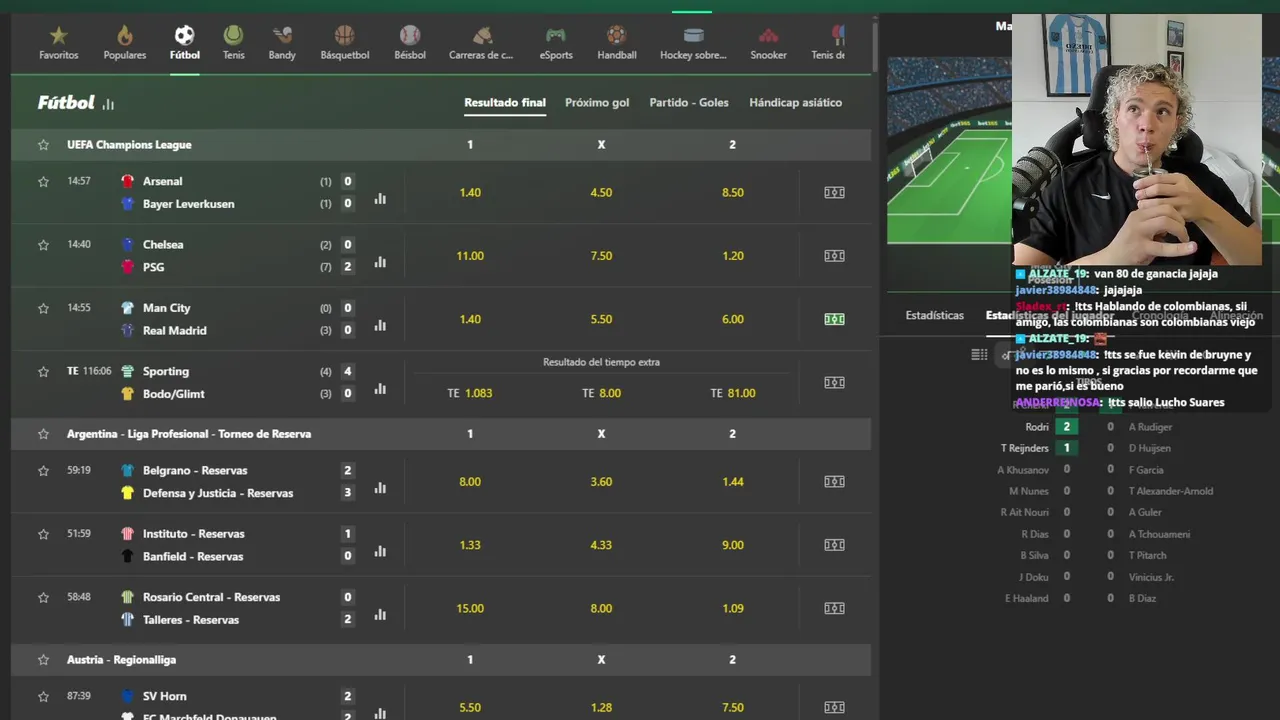
Task: Switch to the Próximo gol tab
Action: coord(597,102)
